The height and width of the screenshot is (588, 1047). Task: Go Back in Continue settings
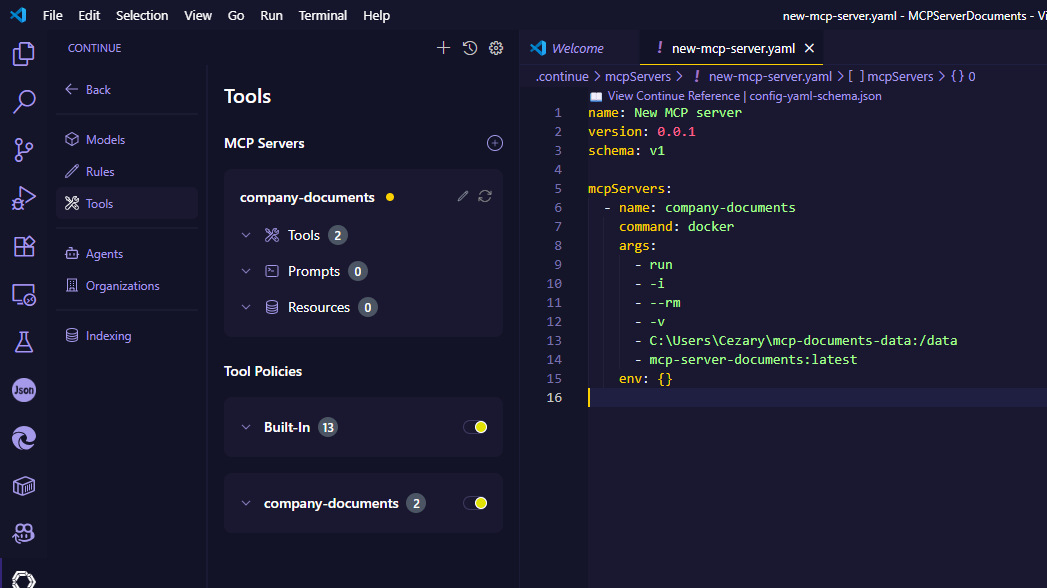pyautogui.click(x=88, y=89)
